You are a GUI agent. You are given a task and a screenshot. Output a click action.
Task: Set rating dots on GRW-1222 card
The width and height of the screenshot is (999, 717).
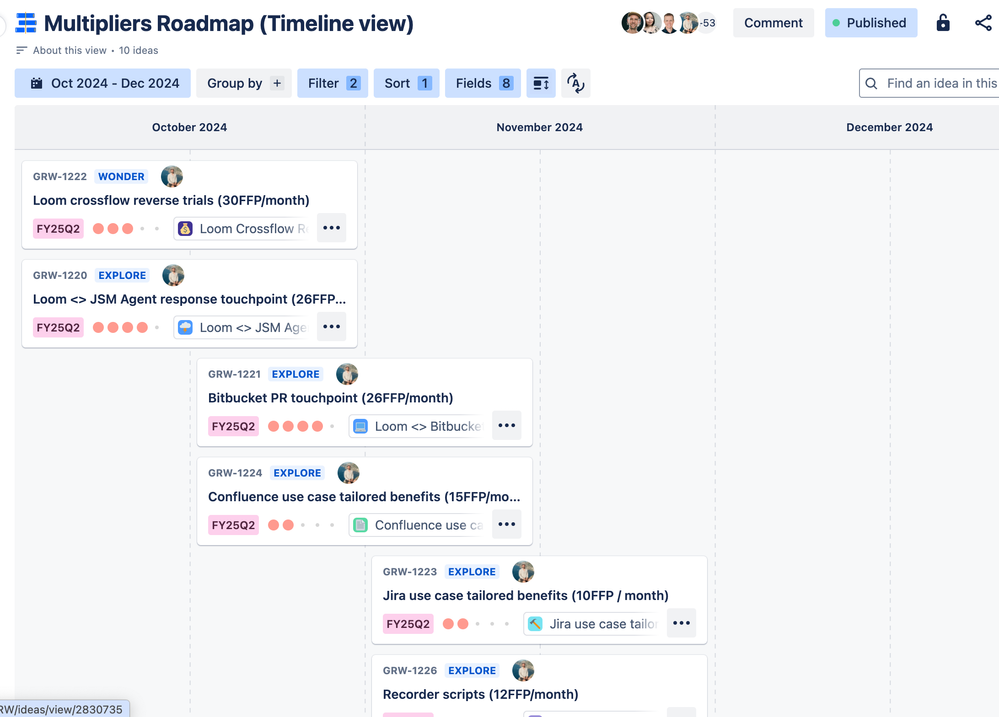126,229
